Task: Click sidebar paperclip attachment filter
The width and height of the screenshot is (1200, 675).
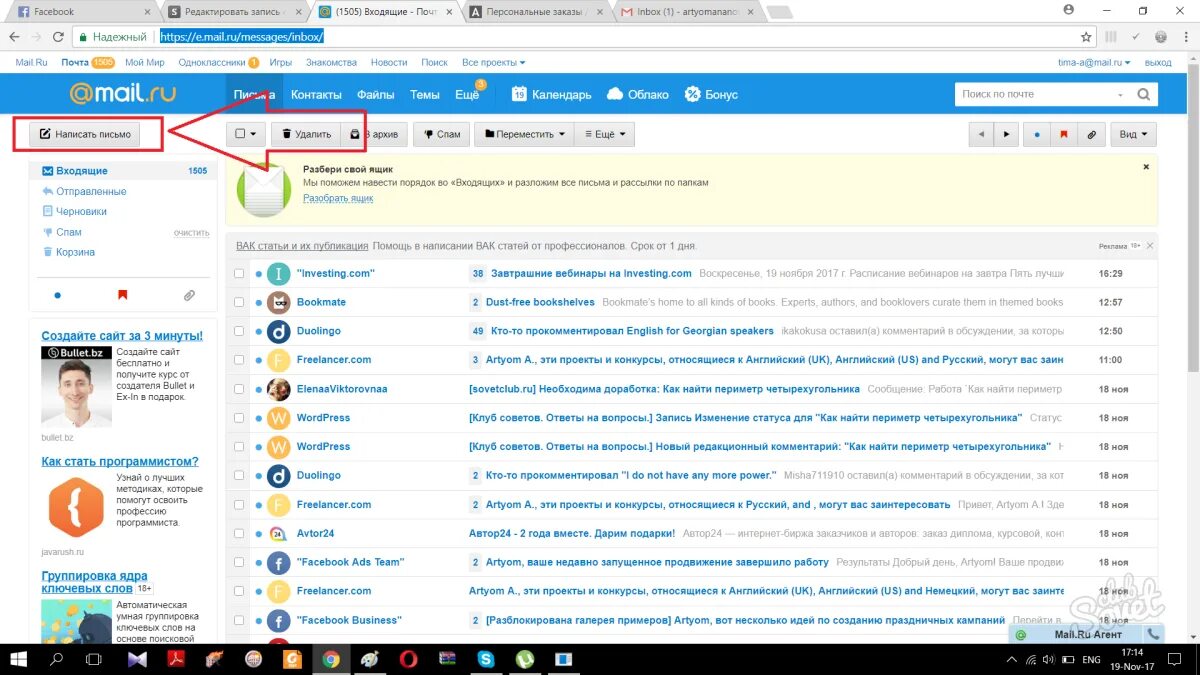Action: click(x=188, y=295)
